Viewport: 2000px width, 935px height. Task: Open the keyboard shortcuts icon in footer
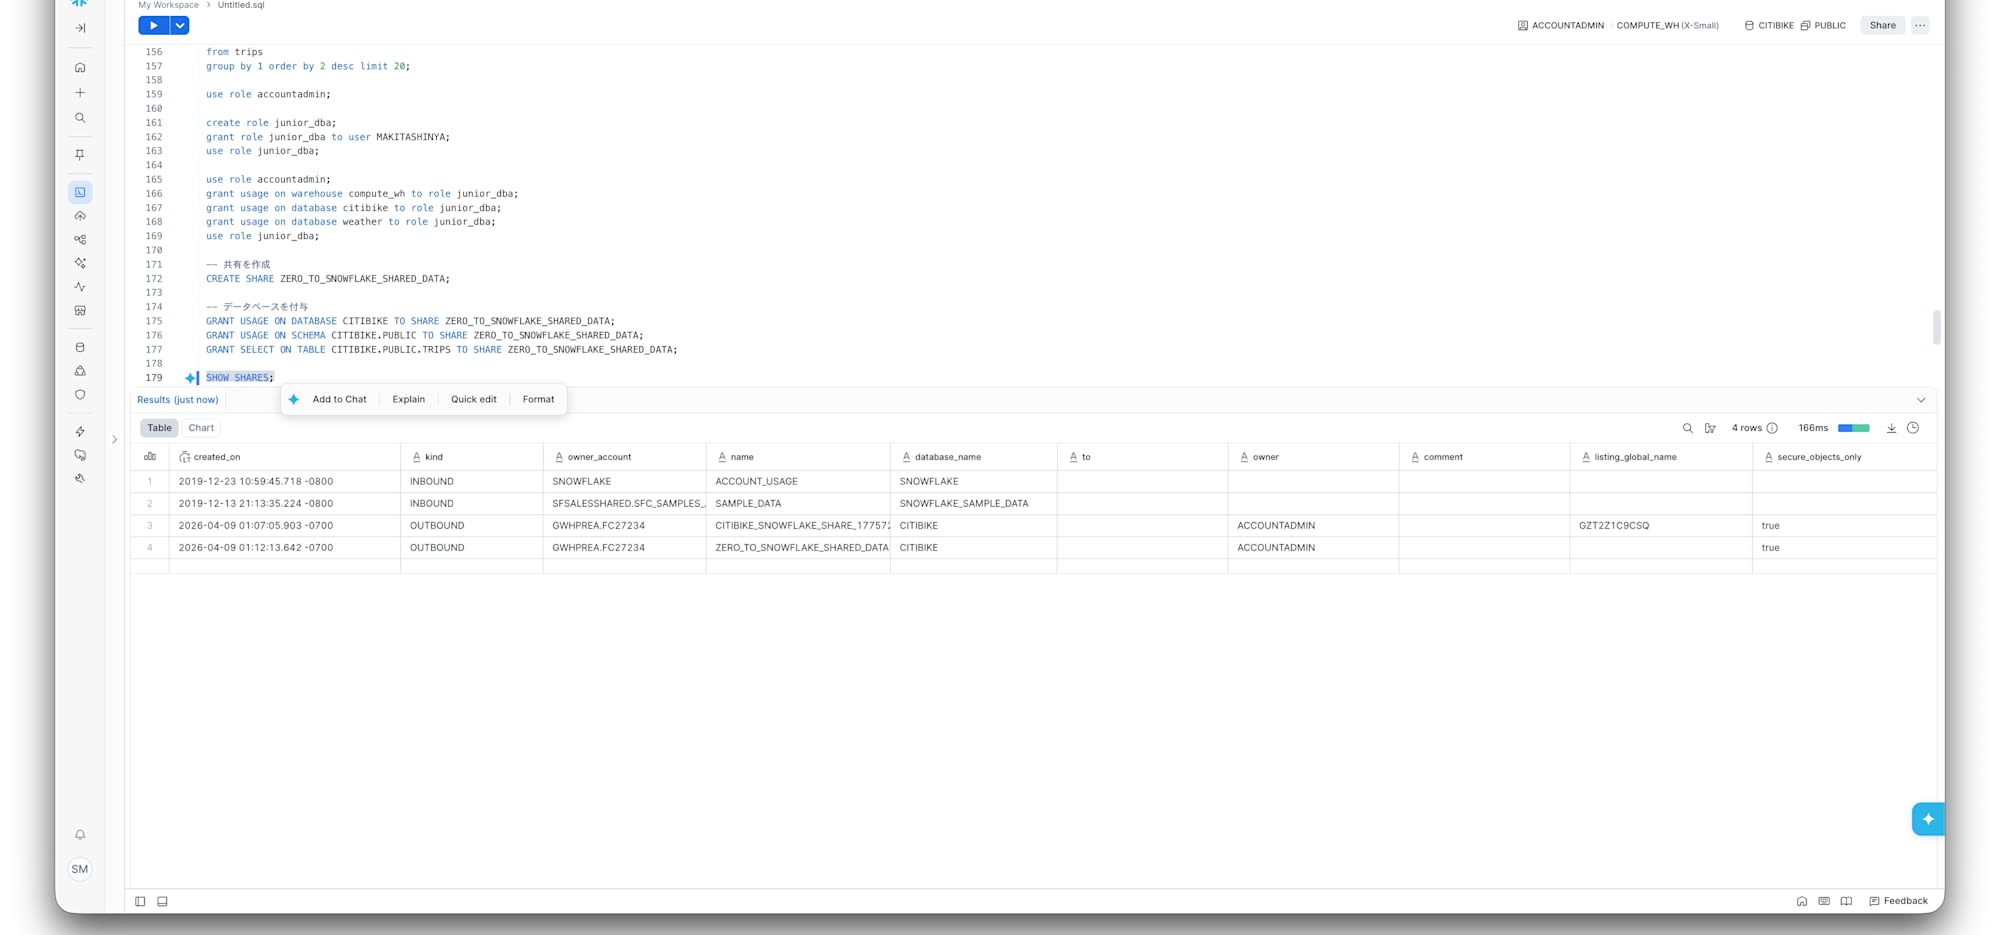pos(1824,901)
